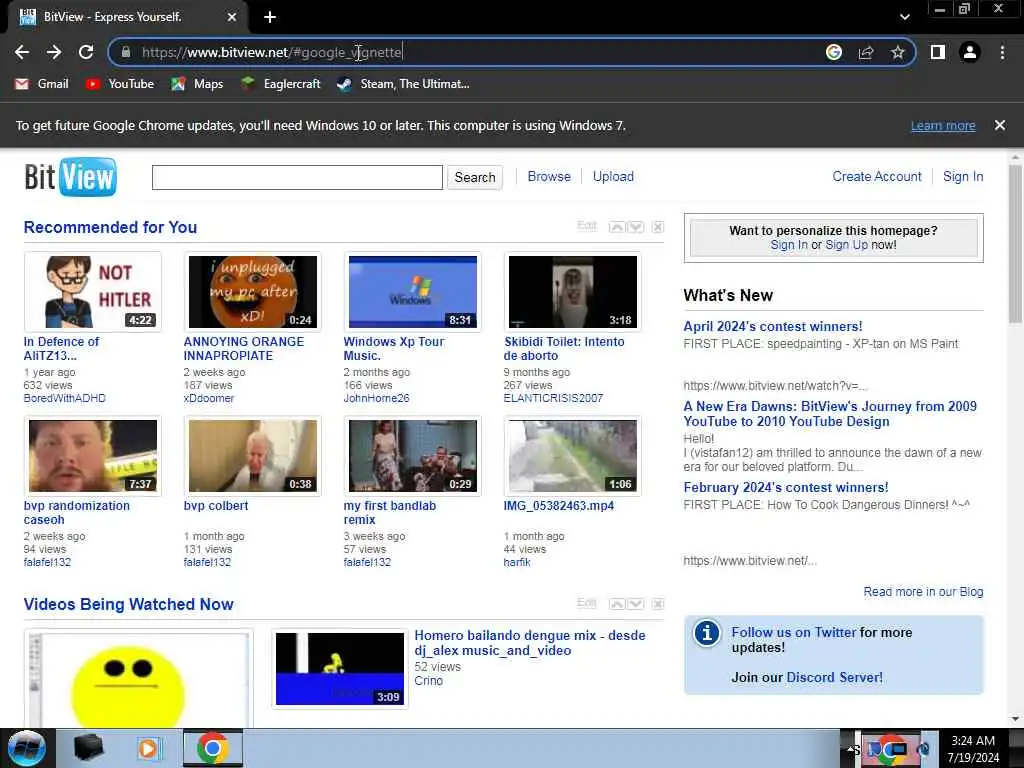The height and width of the screenshot is (768, 1024).
Task: Click the Search button
Action: point(475,177)
